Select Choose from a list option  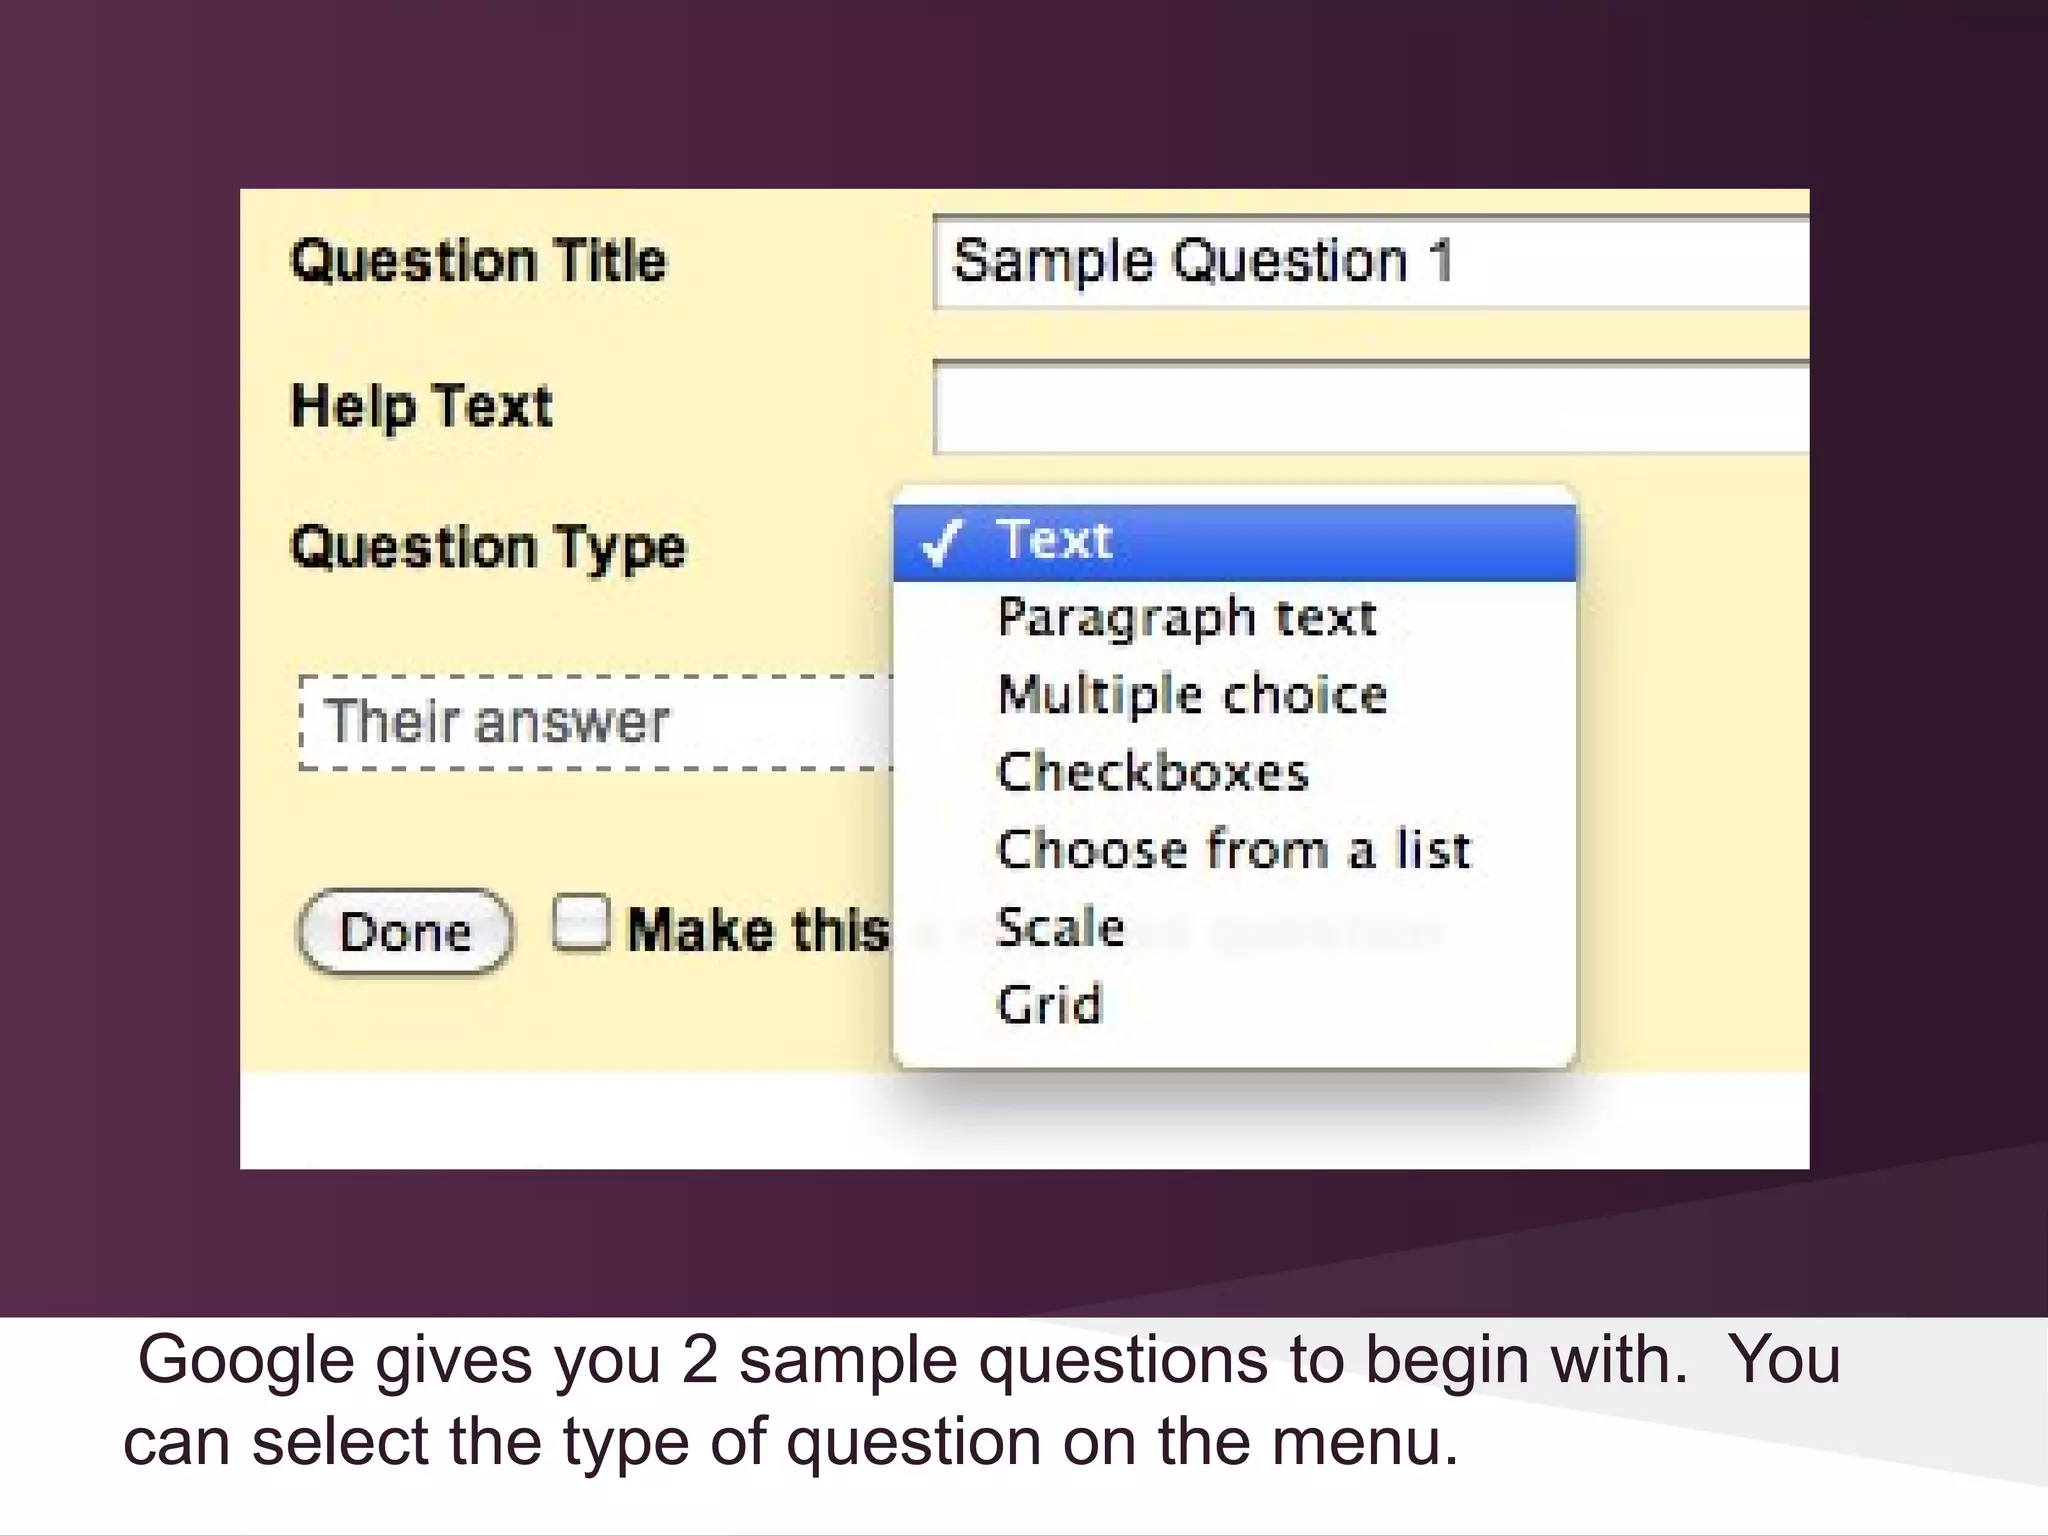pyautogui.click(x=1234, y=850)
